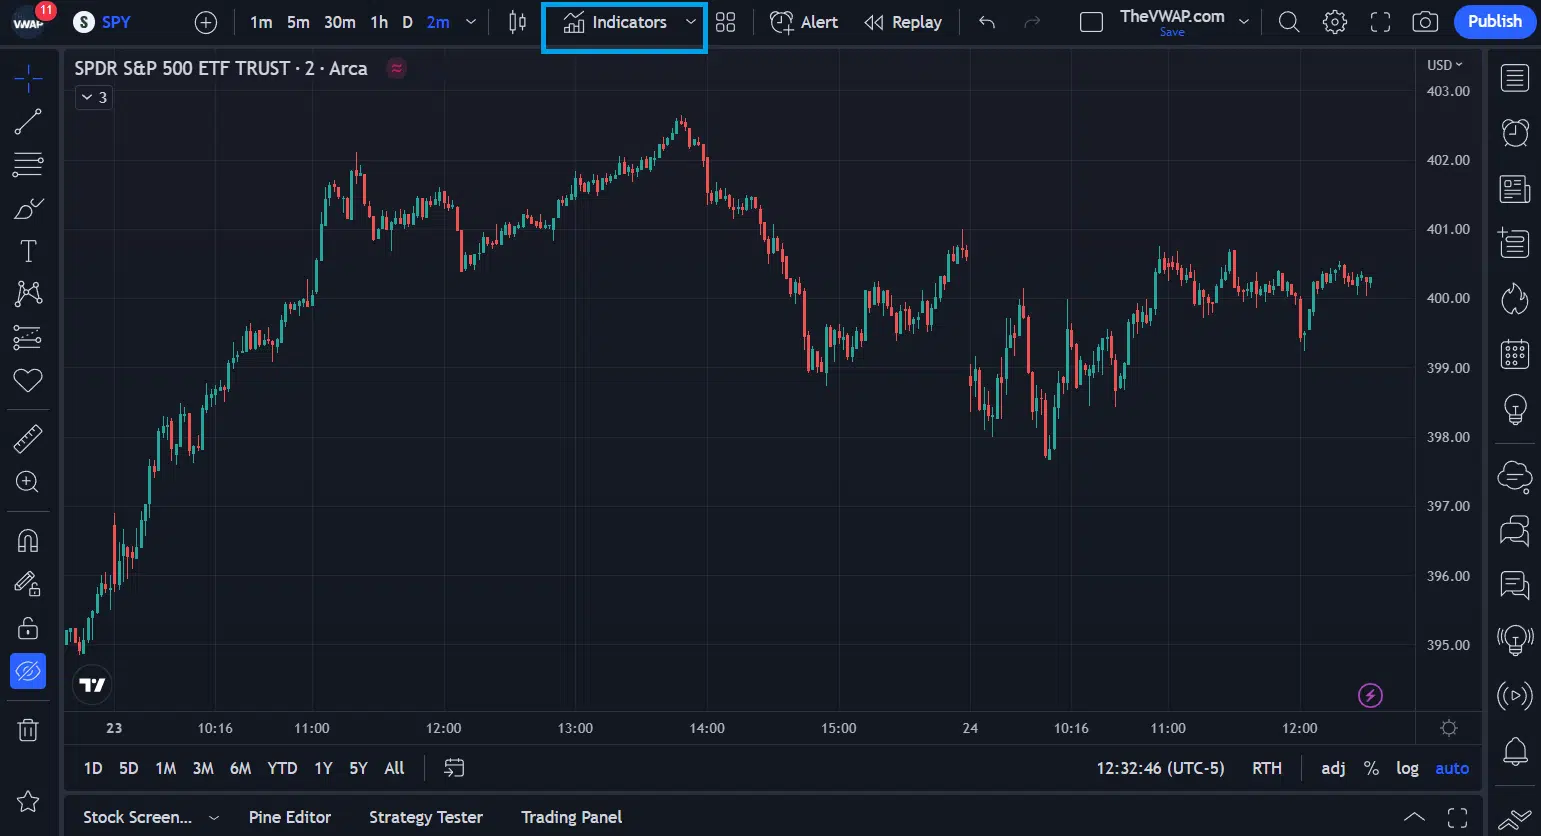Open the news panel icon
The image size is (1541, 836).
pos(1515,188)
